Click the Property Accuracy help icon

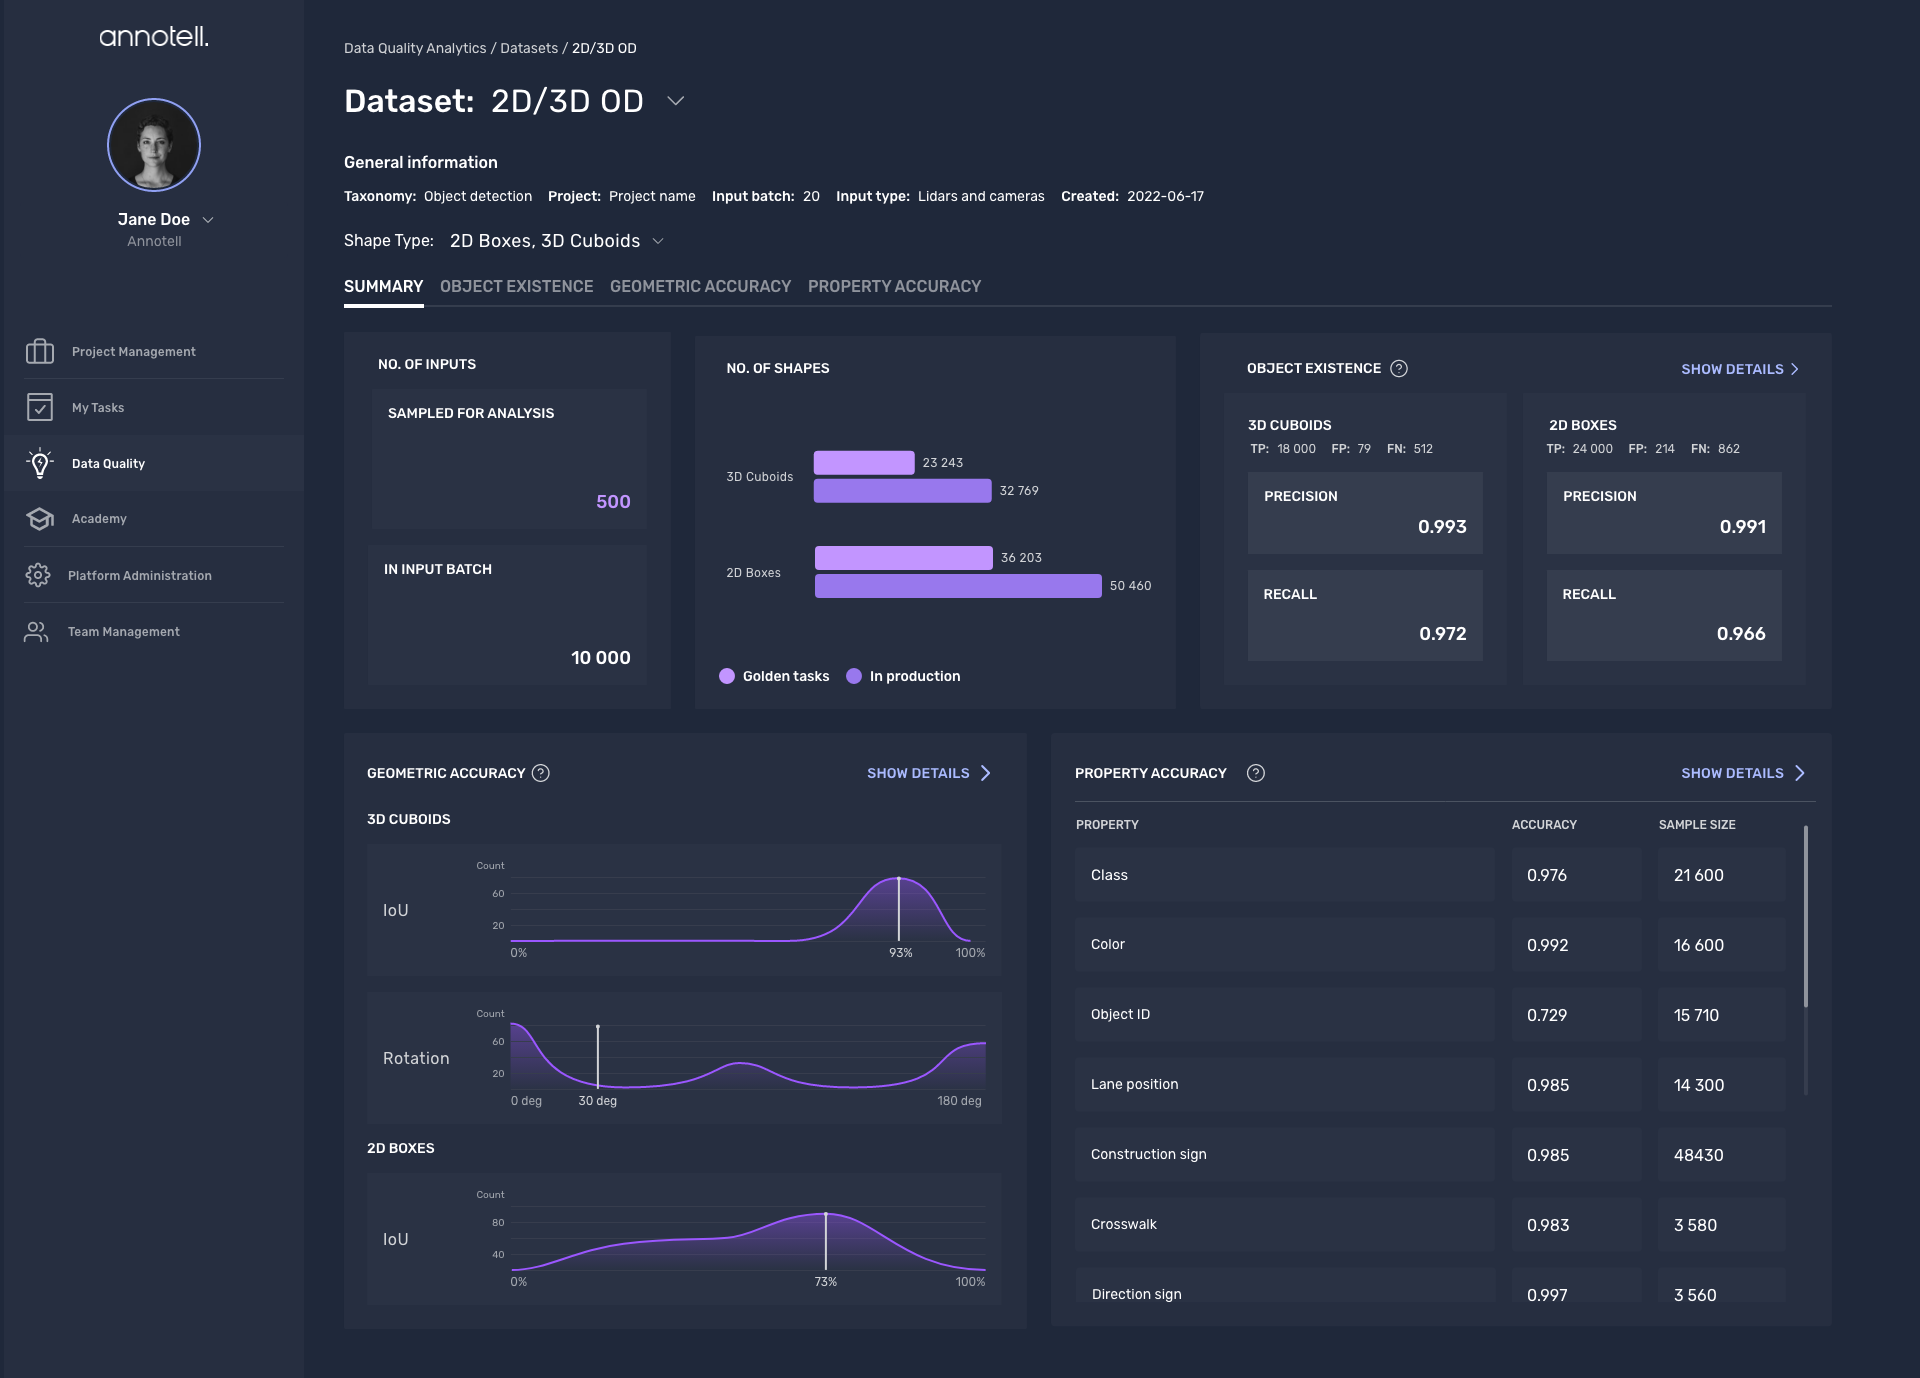[1256, 773]
